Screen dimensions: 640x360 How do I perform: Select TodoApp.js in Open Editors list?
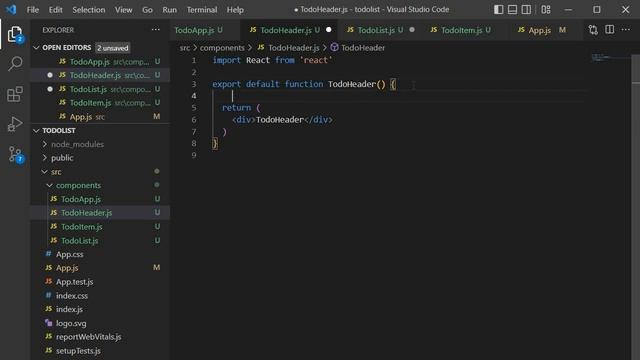(x=100, y=62)
